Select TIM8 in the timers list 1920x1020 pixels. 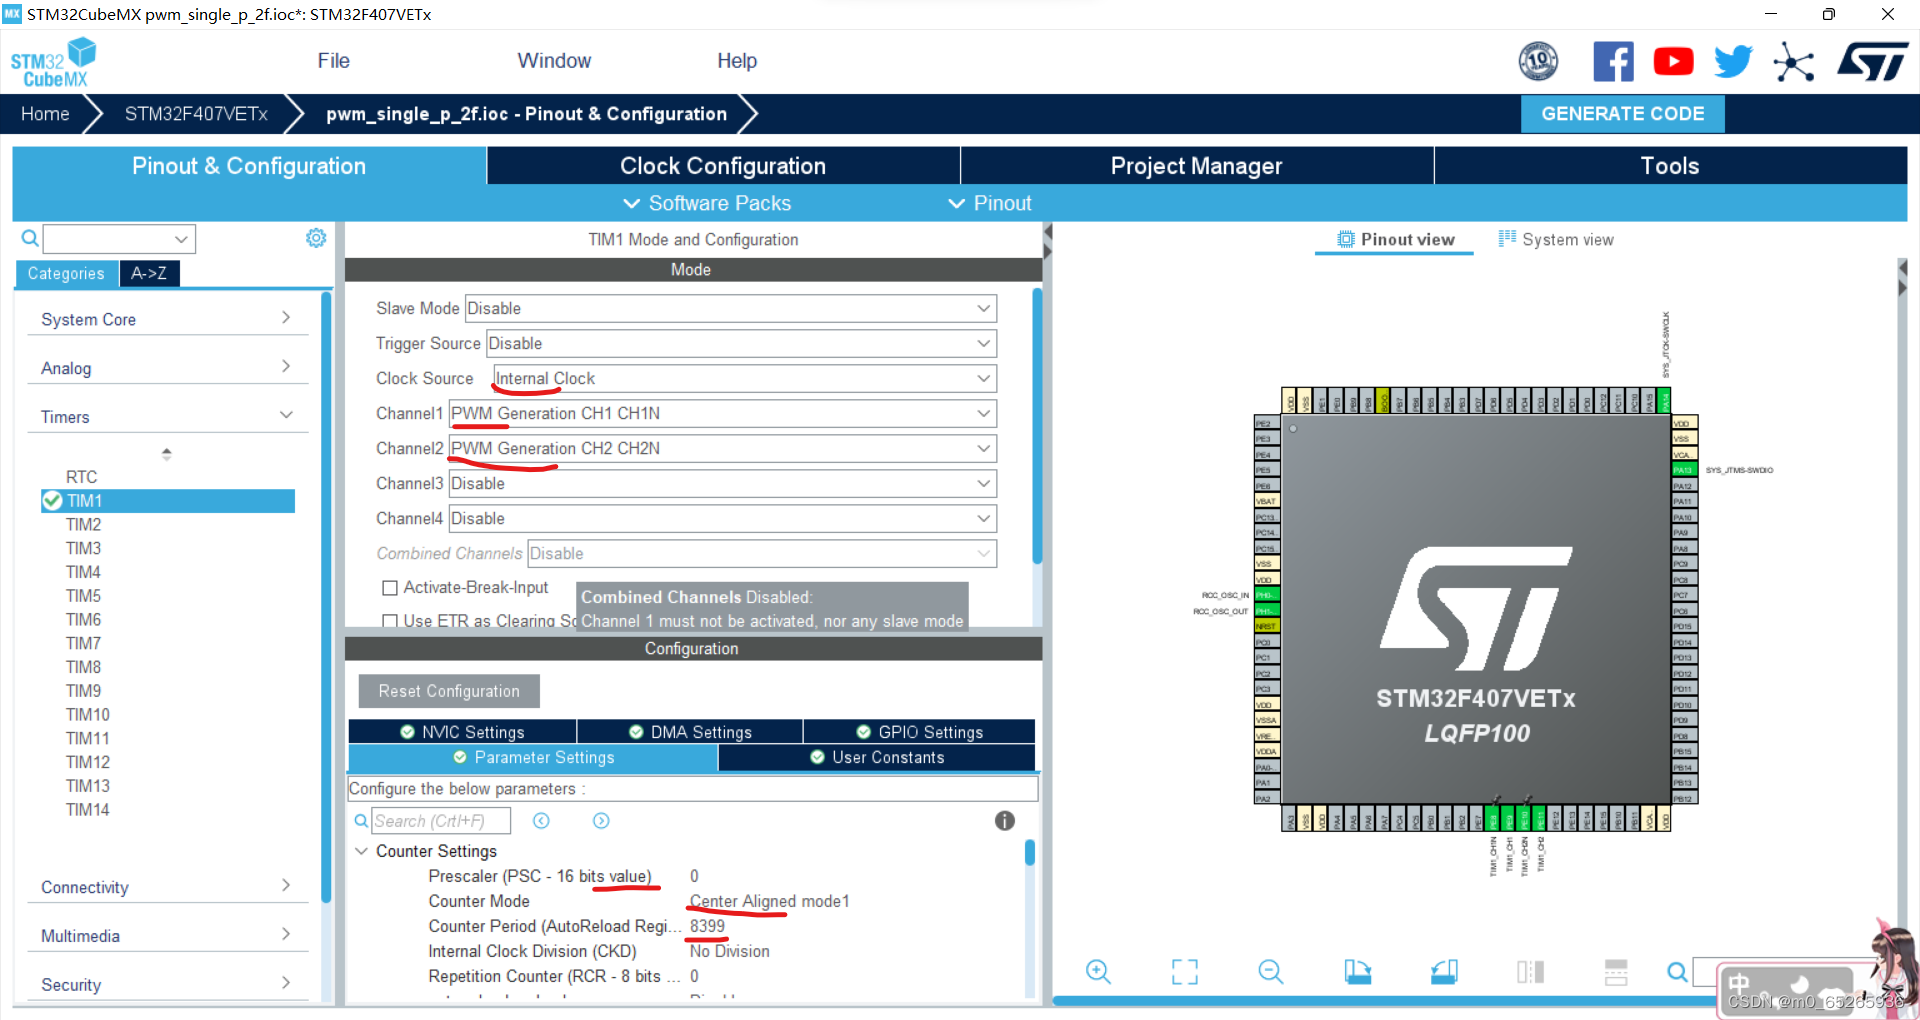[x=83, y=667]
